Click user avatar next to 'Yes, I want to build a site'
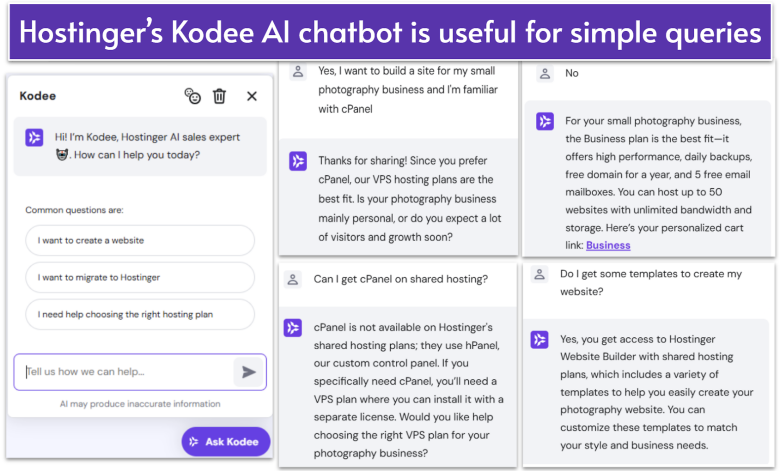 tap(298, 72)
